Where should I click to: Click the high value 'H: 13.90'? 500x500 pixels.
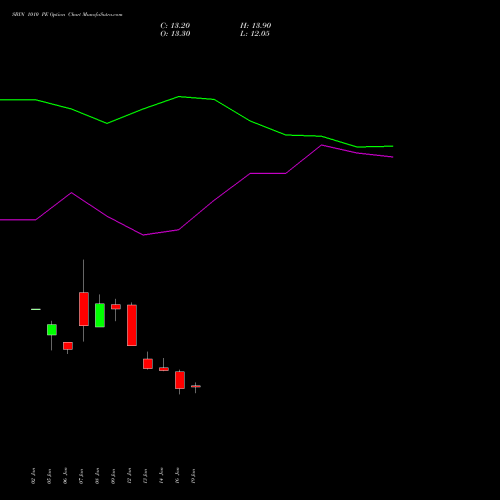pos(256,26)
